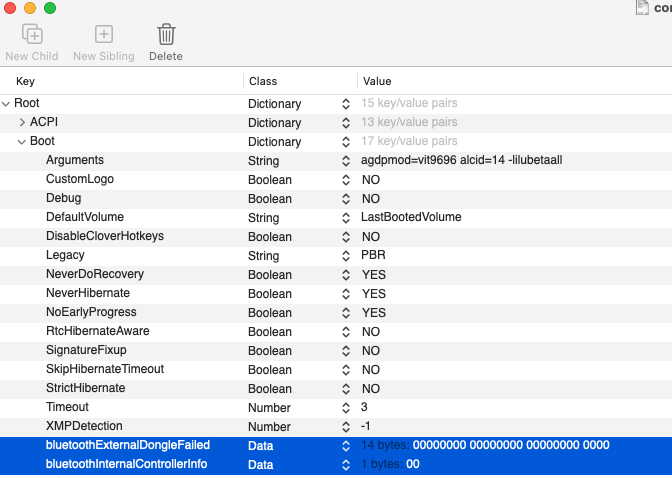Select the Legacy key
Image resolution: width=672 pixels, height=478 pixels.
[65, 256]
